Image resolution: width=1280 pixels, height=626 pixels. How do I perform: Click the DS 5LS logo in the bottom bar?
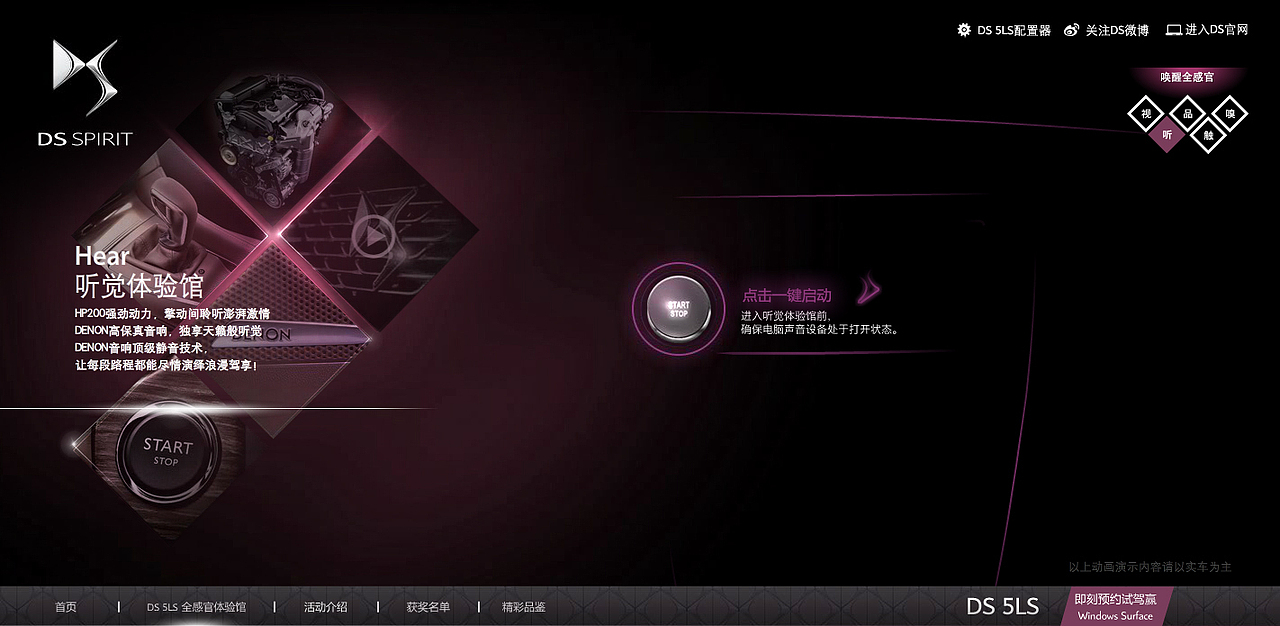click(x=1003, y=606)
